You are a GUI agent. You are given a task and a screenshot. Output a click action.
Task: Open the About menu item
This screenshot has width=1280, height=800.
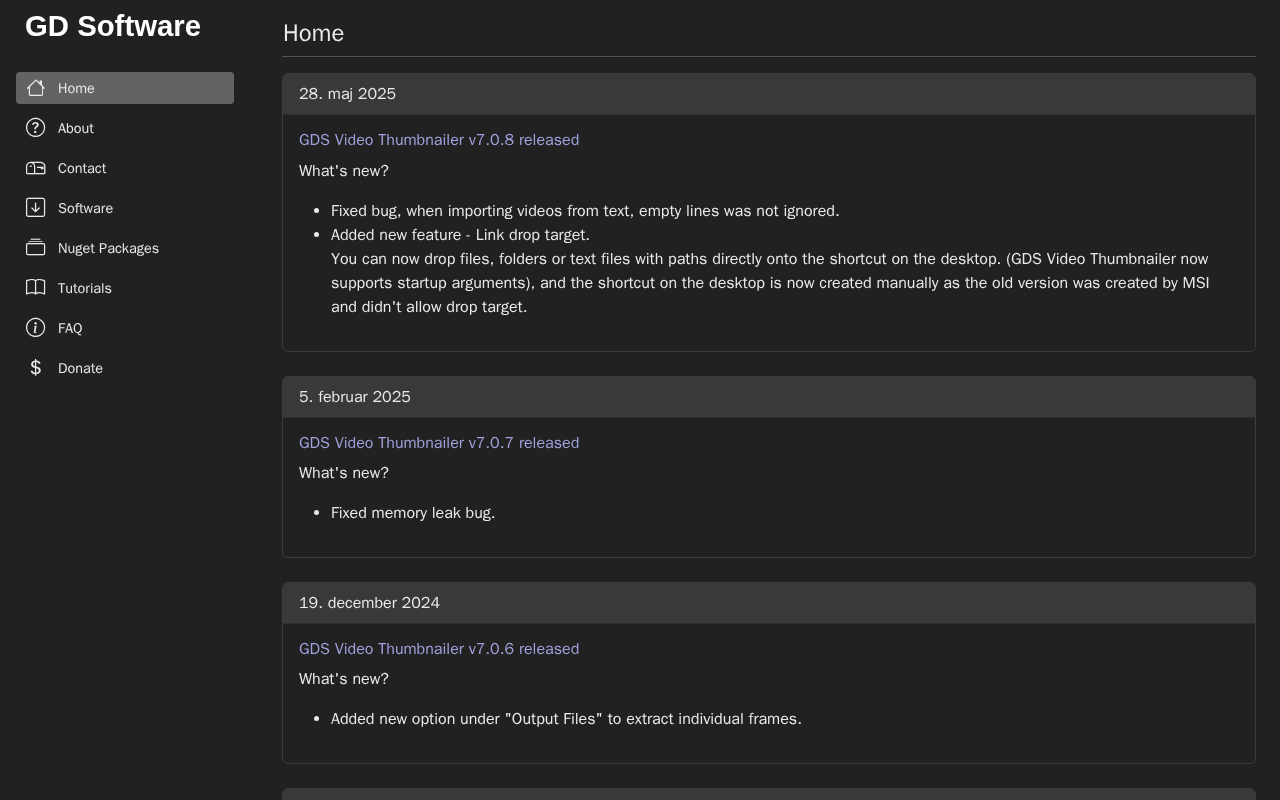(76, 128)
